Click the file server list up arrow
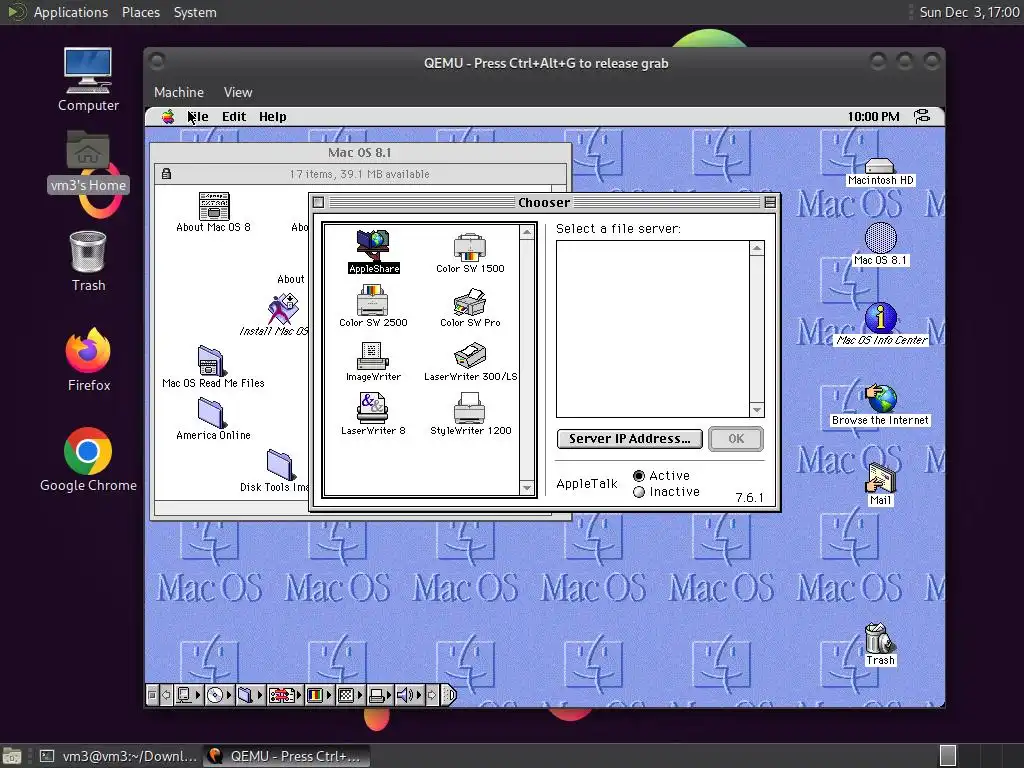Screen dimensions: 1024x768 pyautogui.click(x=756, y=248)
